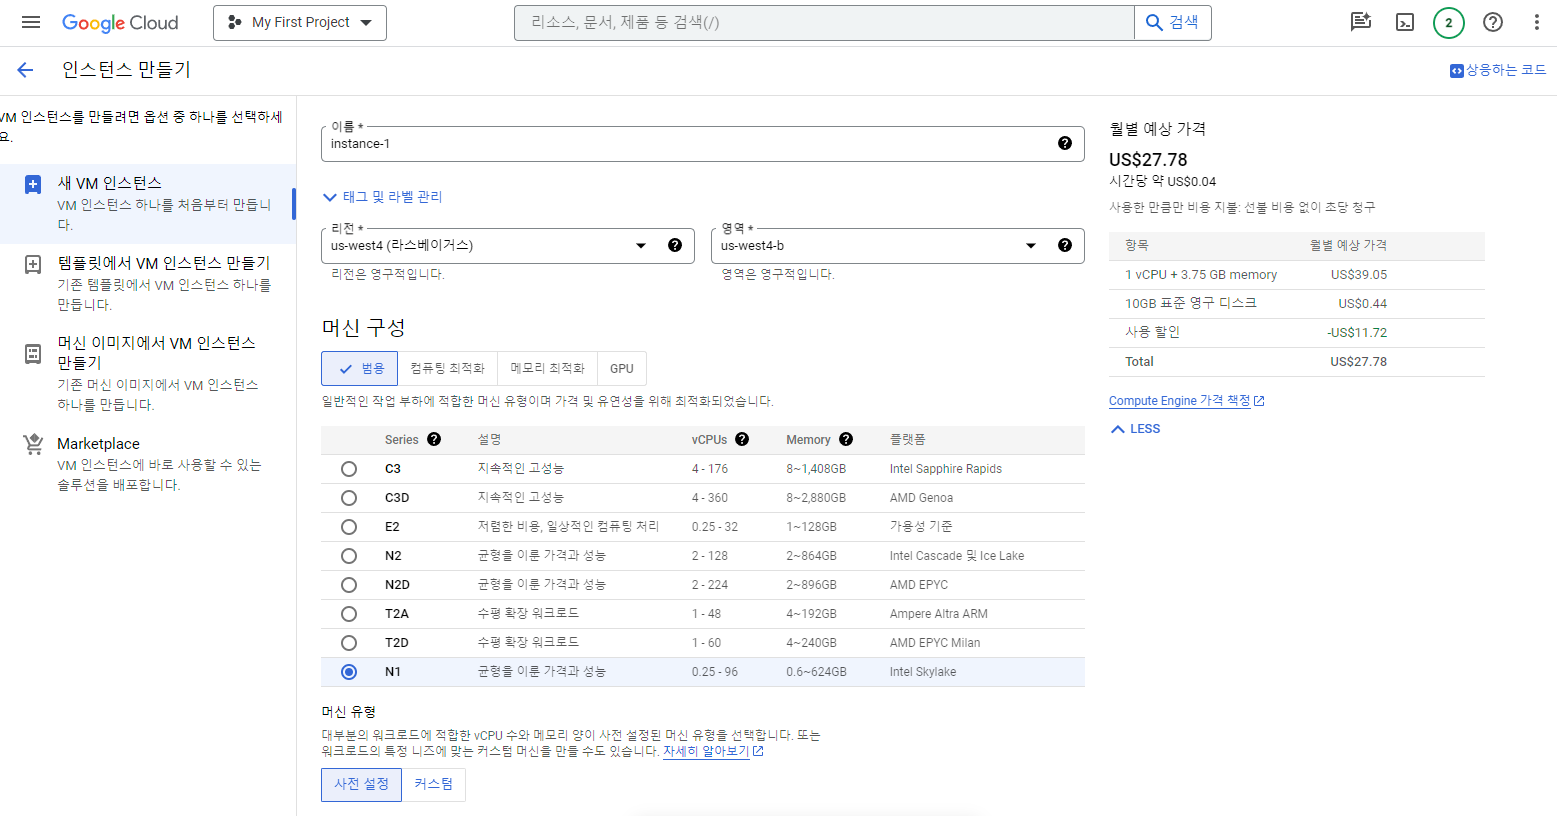The height and width of the screenshot is (816, 1557).
Task: Click the Intel Sapphire Rapids platform cell
Action: pos(946,469)
